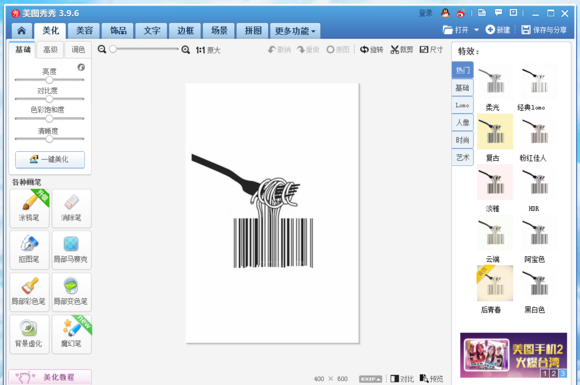Click the 登录 login link
The height and width of the screenshot is (385, 580).
click(426, 13)
